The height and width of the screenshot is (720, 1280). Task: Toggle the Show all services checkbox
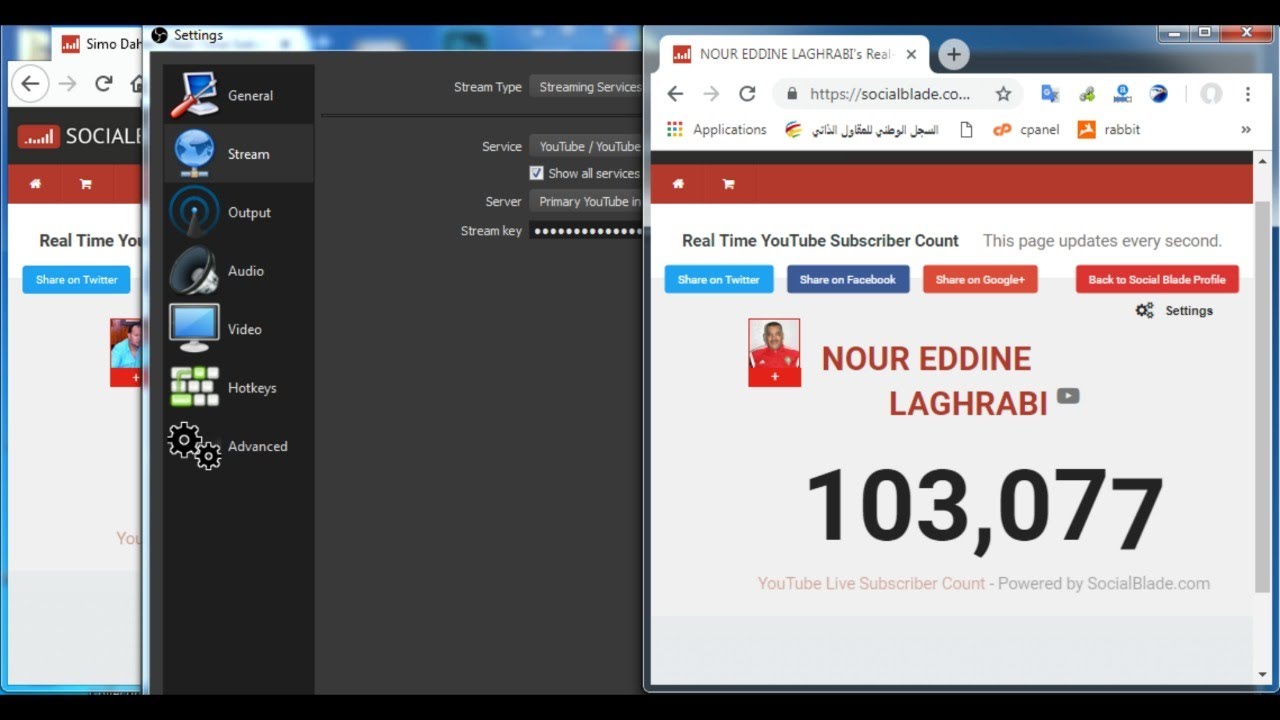tap(536, 173)
